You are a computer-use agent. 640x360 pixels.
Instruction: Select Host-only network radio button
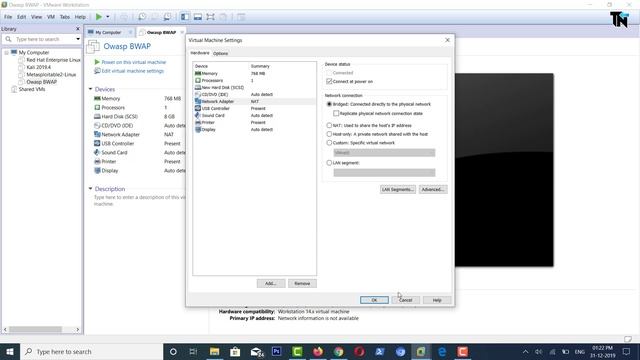click(x=329, y=134)
